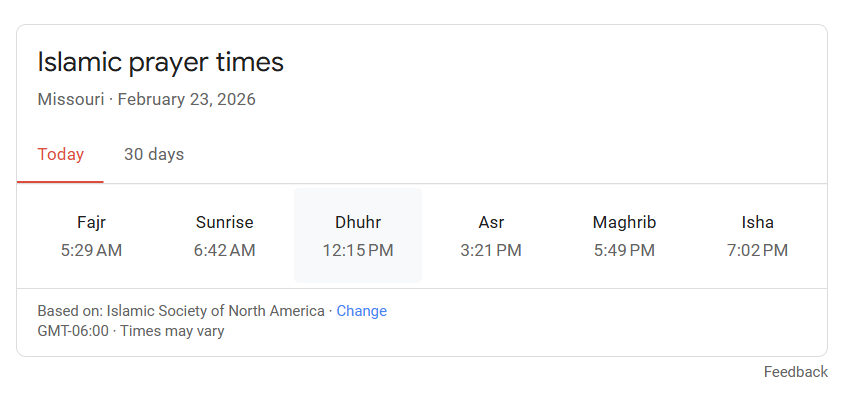Image resolution: width=866 pixels, height=414 pixels.
Task: Click the GMT-06:00 times may vary note
Action: pyautogui.click(x=130, y=331)
